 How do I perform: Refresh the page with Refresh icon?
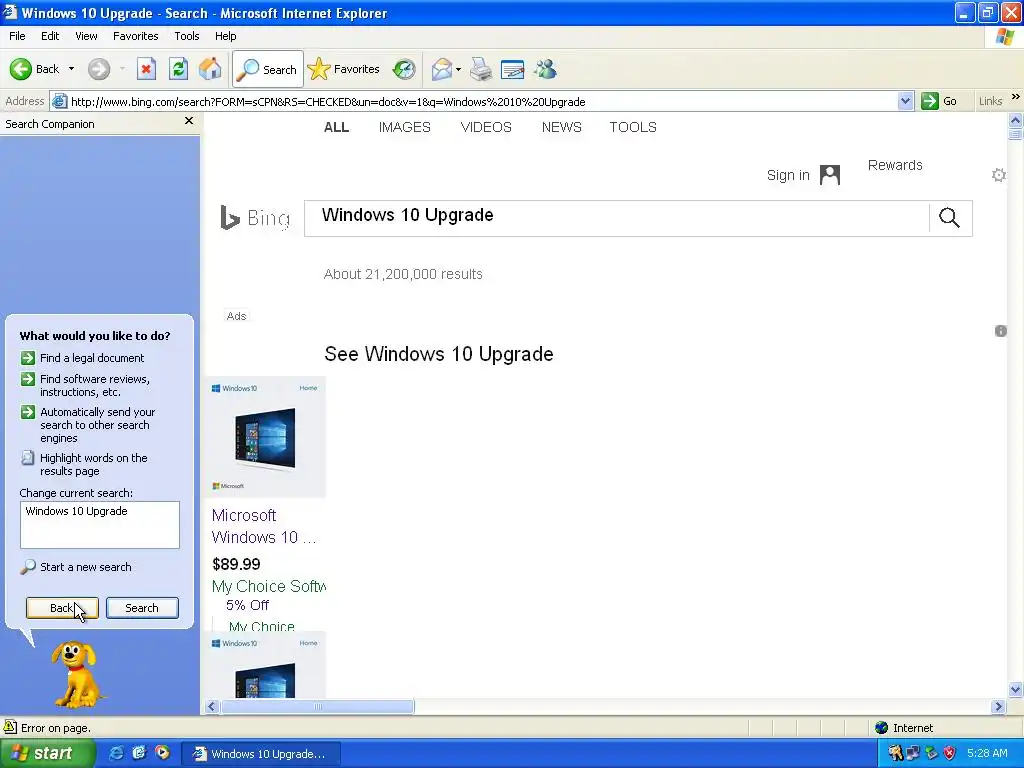[x=178, y=69]
